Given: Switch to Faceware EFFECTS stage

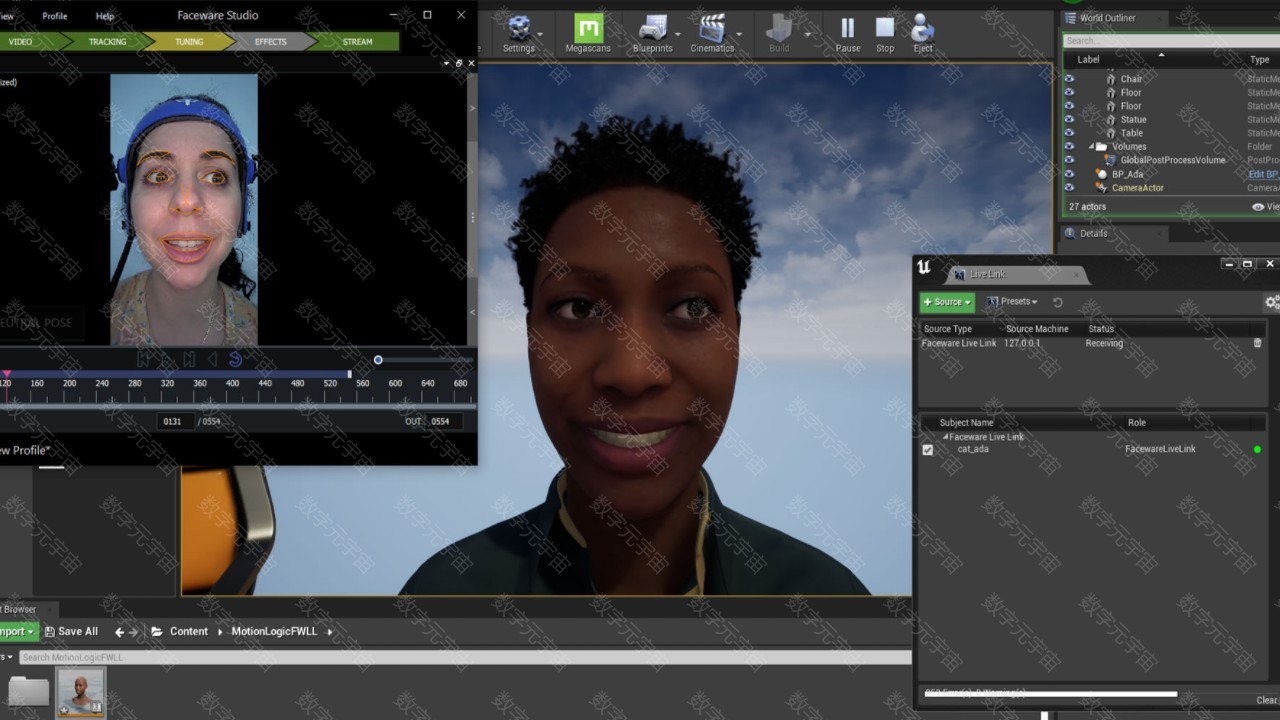Looking at the screenshot, I should 270,42.
